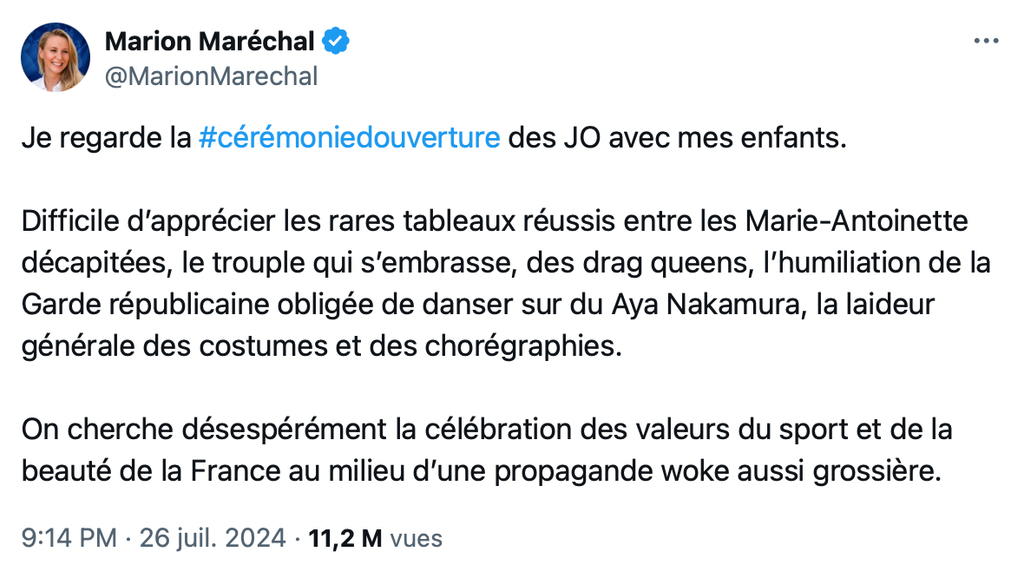Open Marion Maréchal's profile picture
The image size is (1024, 578).
pos(56,57)
